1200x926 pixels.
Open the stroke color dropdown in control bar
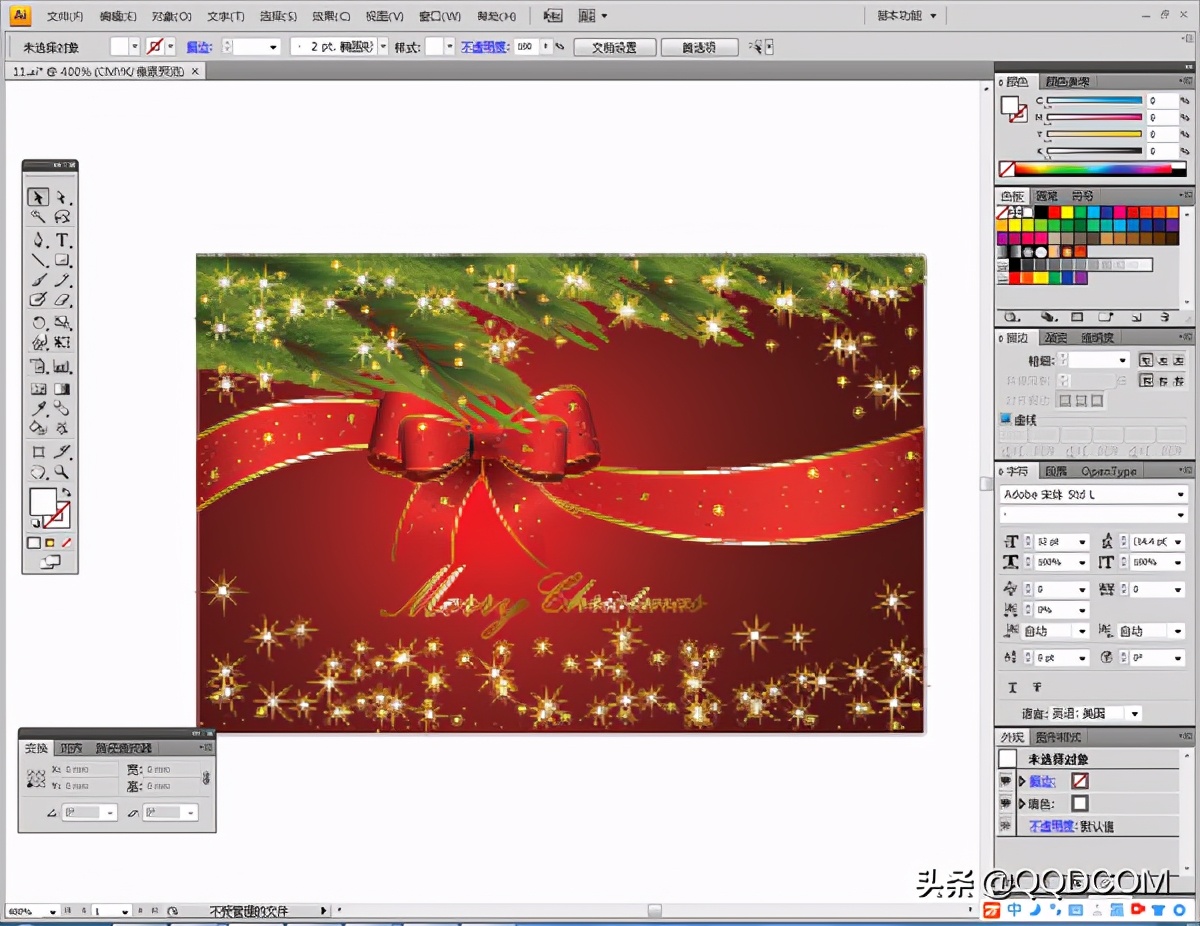171,46
